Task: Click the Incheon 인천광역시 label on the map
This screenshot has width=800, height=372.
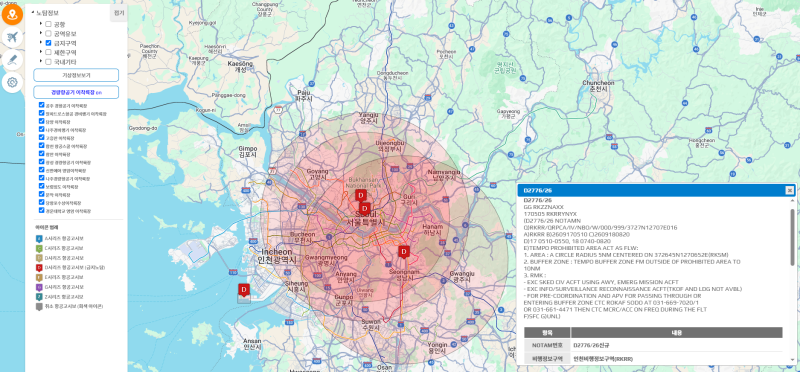Action: (278, 256)
